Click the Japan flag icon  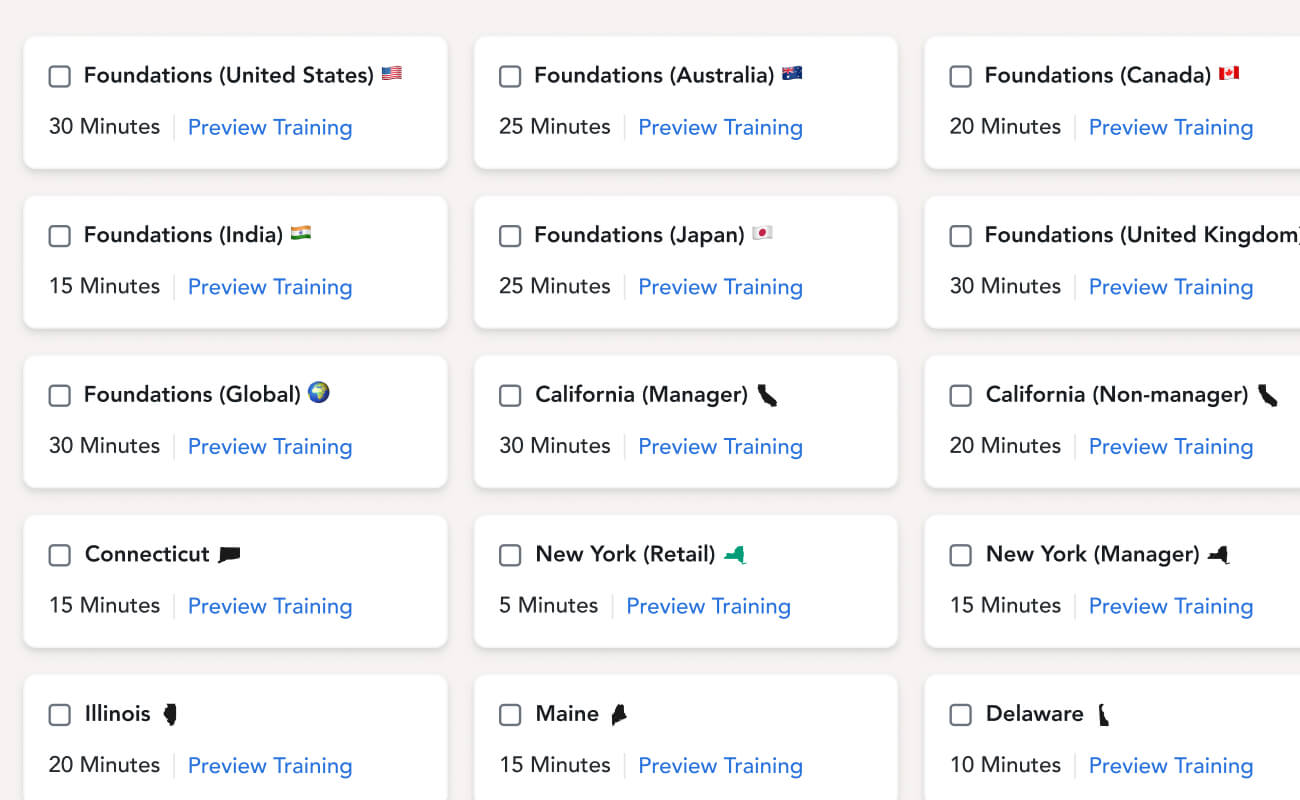click(762, 233)
